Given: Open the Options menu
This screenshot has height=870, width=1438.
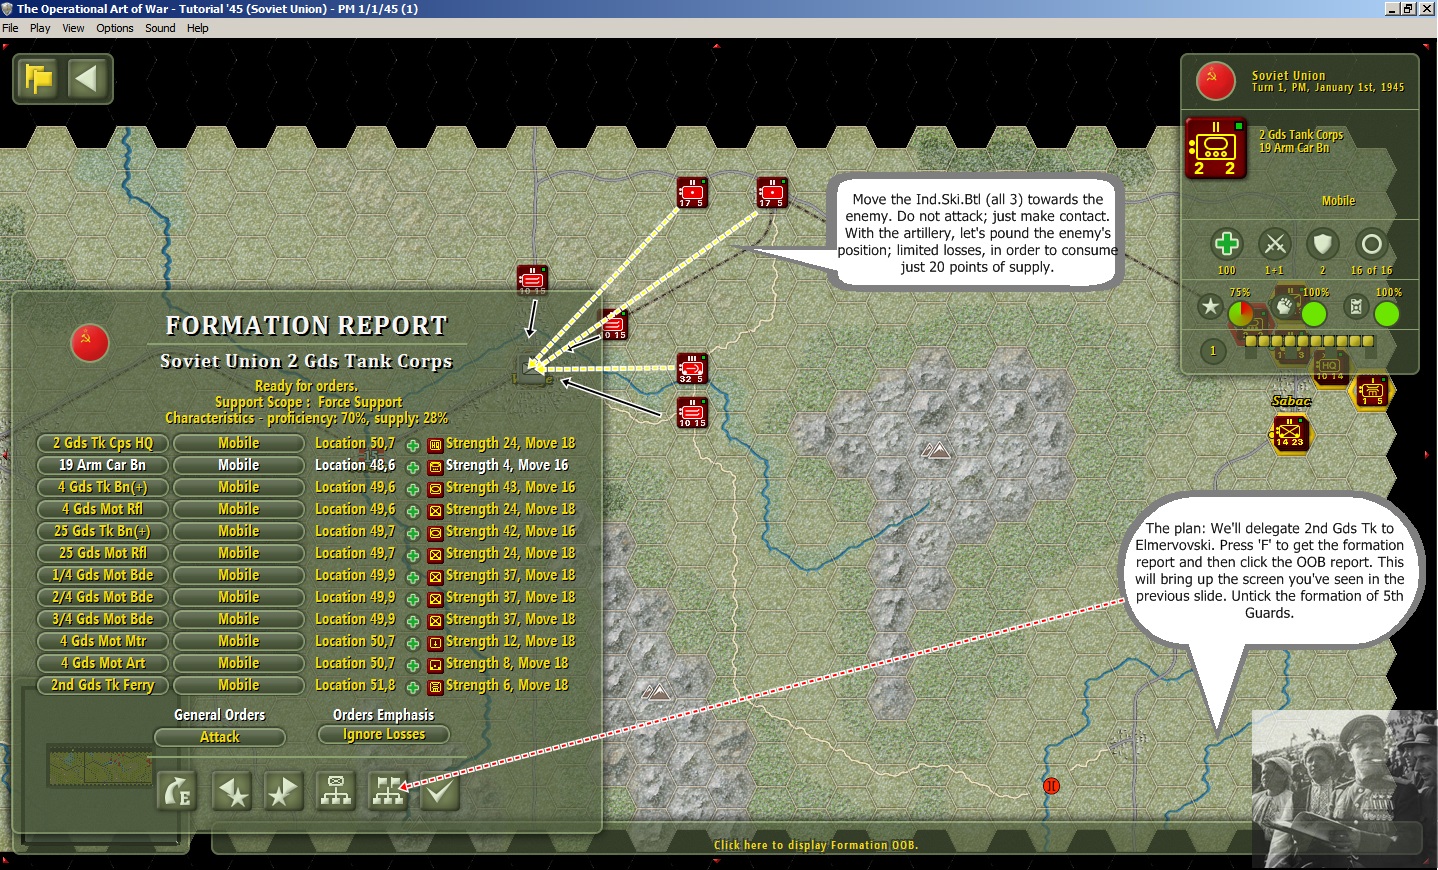Looking at the screenshot, I should pyautogui.click(x=115, y=28).
